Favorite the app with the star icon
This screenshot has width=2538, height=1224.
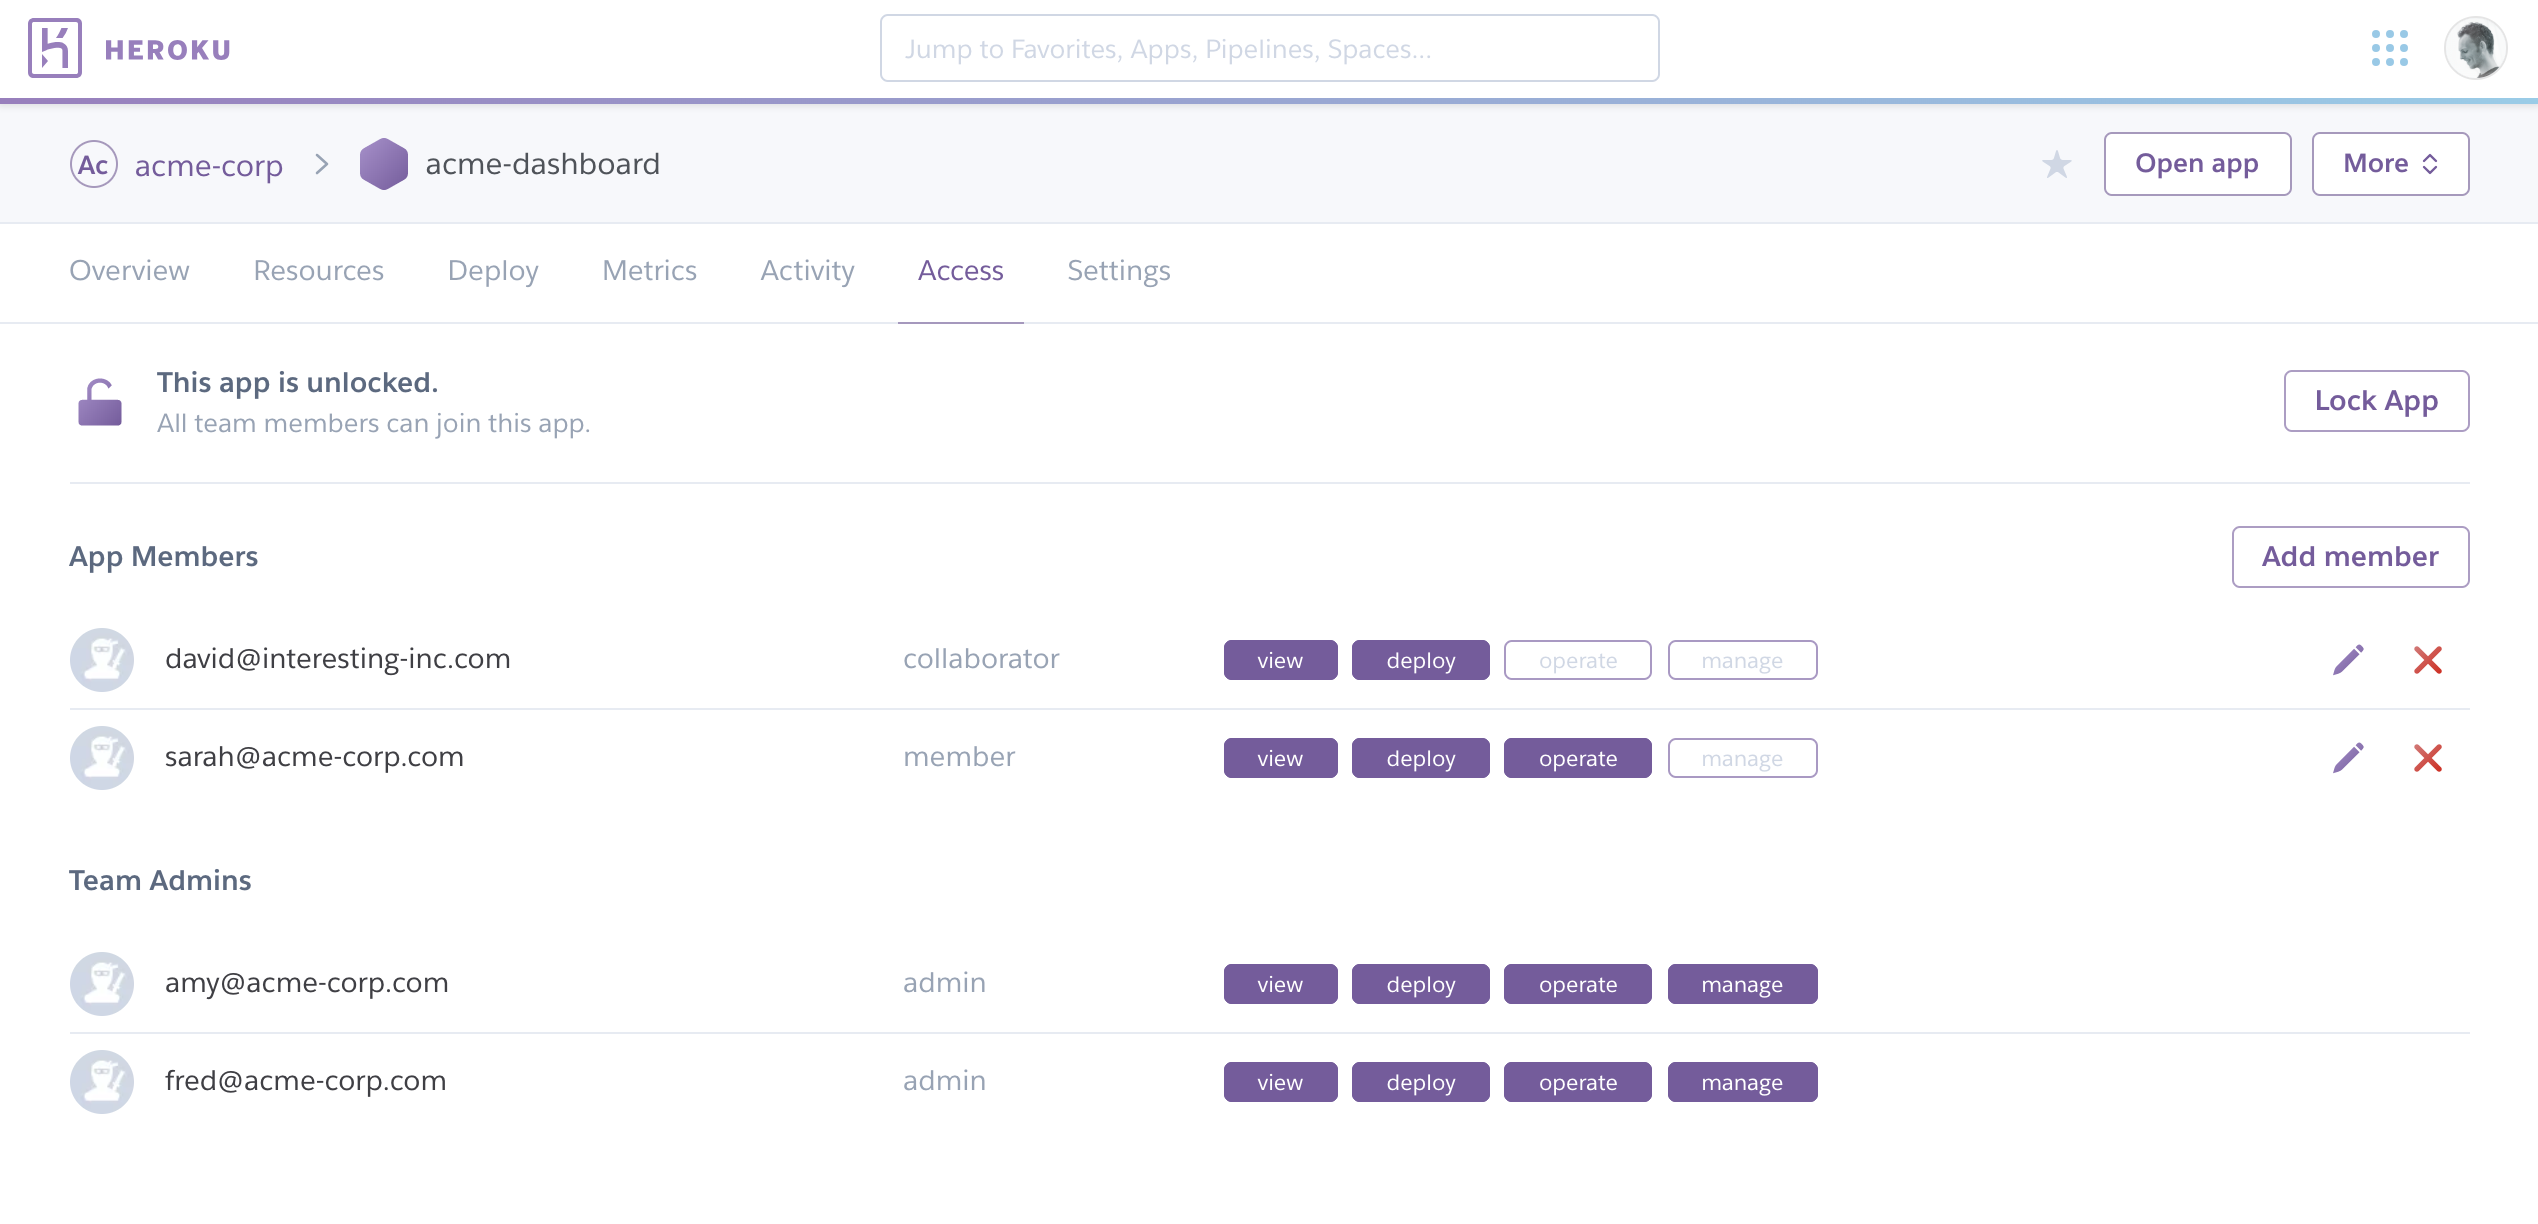2057,164
